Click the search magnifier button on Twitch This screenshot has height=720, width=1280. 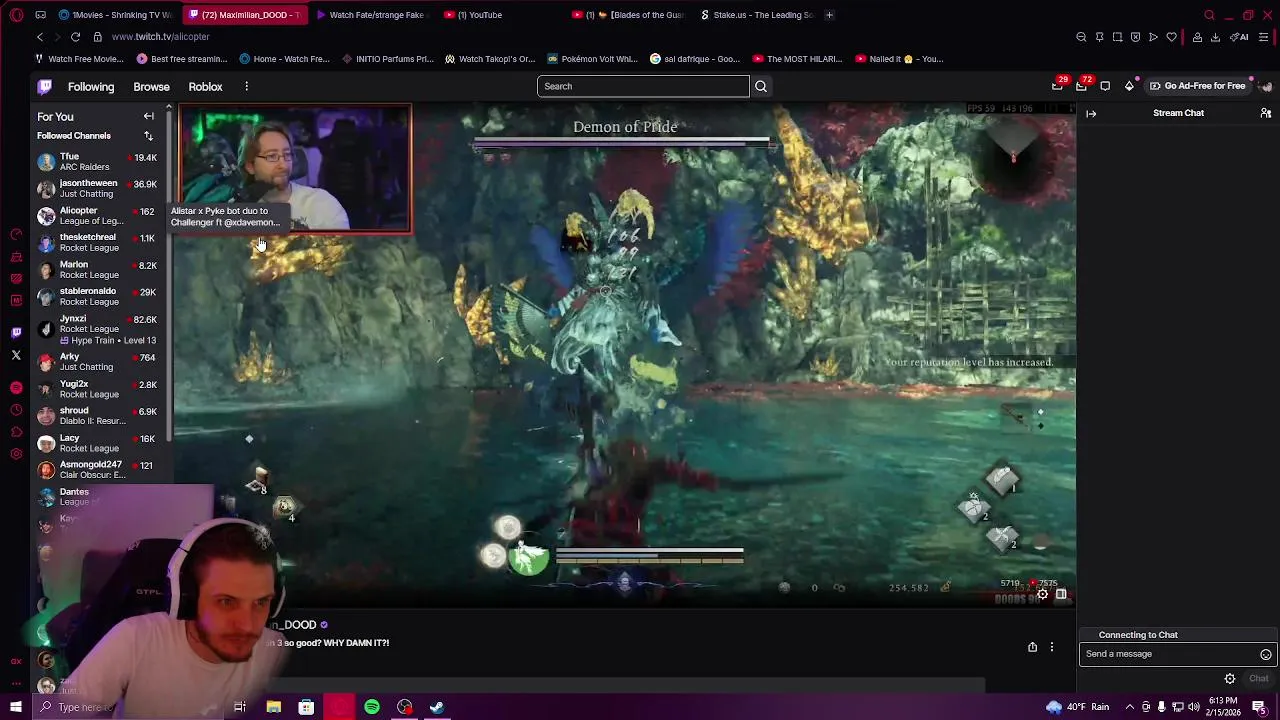[x=761, y=86]
